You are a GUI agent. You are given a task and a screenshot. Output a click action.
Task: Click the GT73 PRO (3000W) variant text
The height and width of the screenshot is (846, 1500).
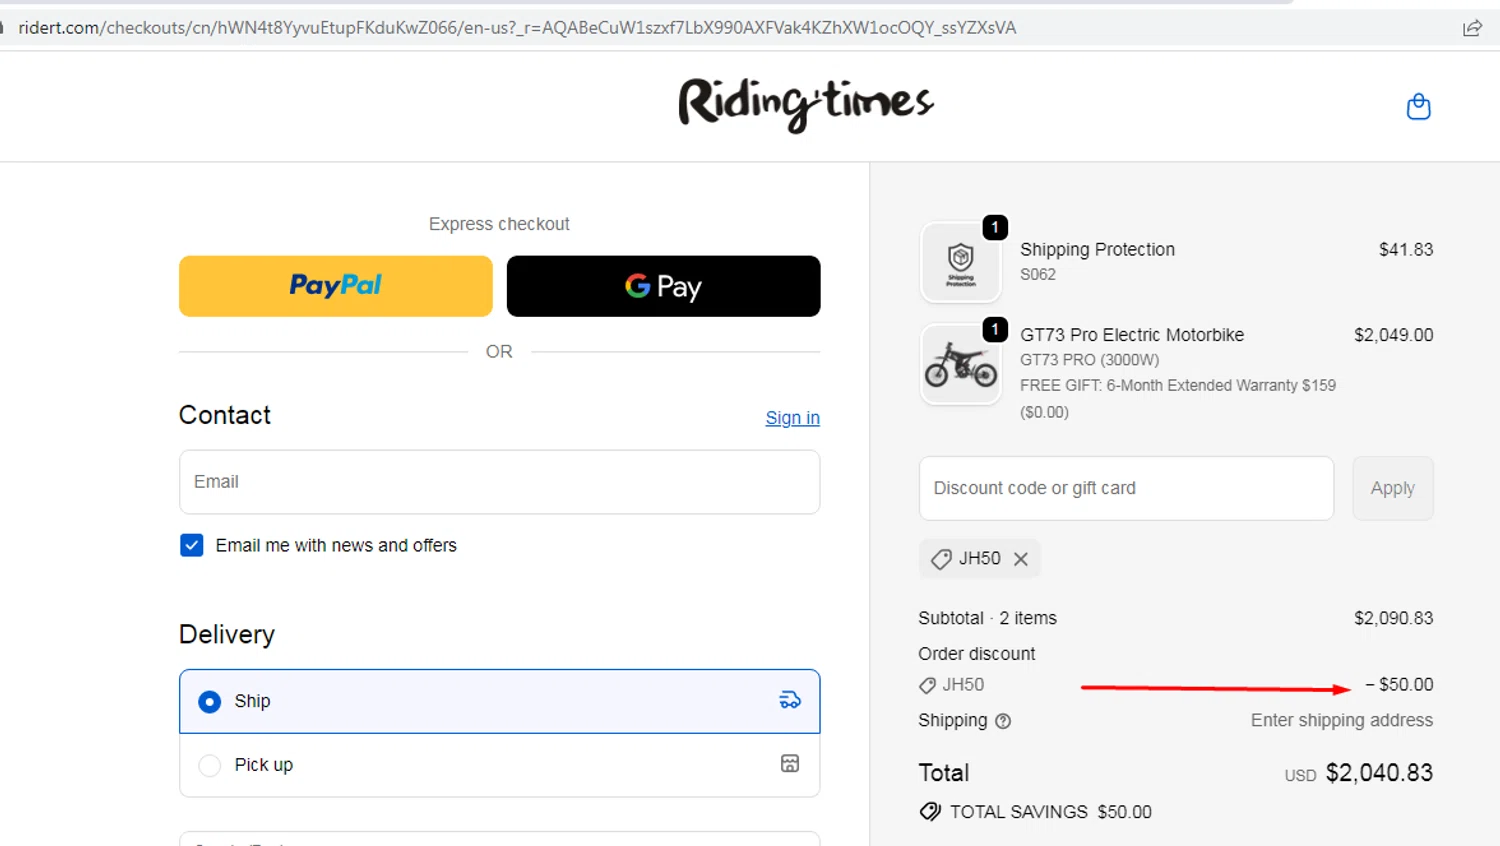click(1090, 360)
